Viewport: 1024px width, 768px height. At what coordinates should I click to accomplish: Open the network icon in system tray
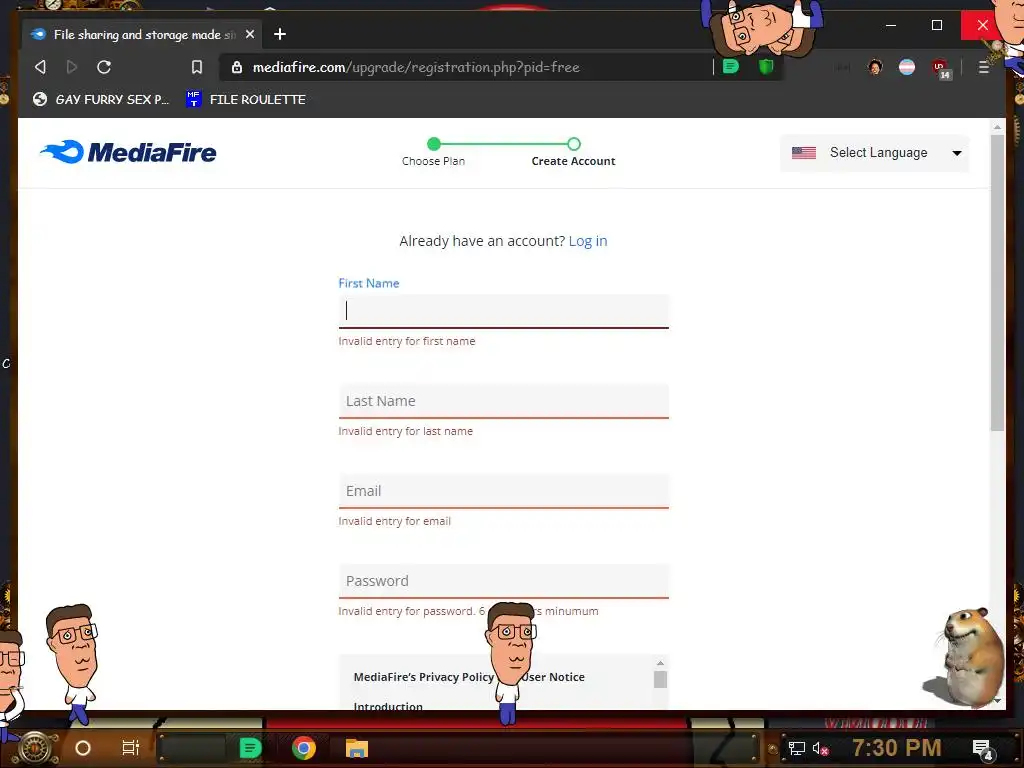[796, 748]
